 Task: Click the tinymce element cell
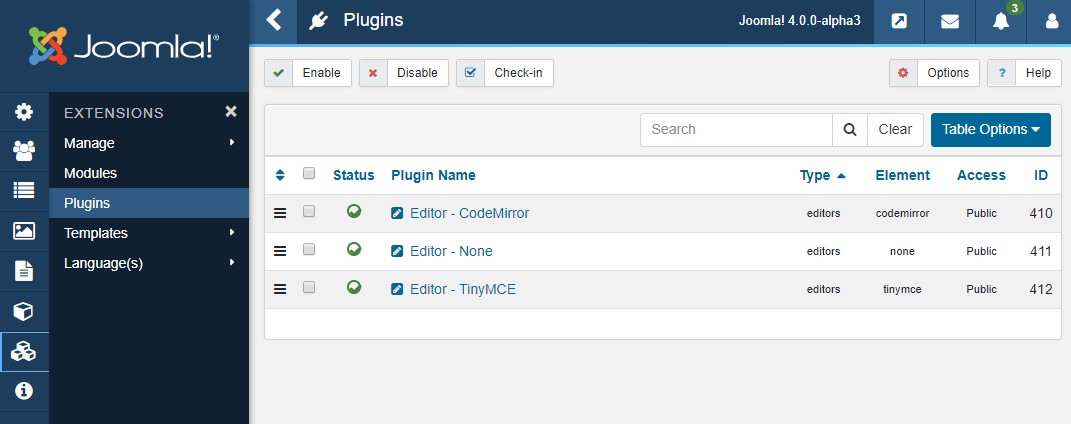[902, 289]
